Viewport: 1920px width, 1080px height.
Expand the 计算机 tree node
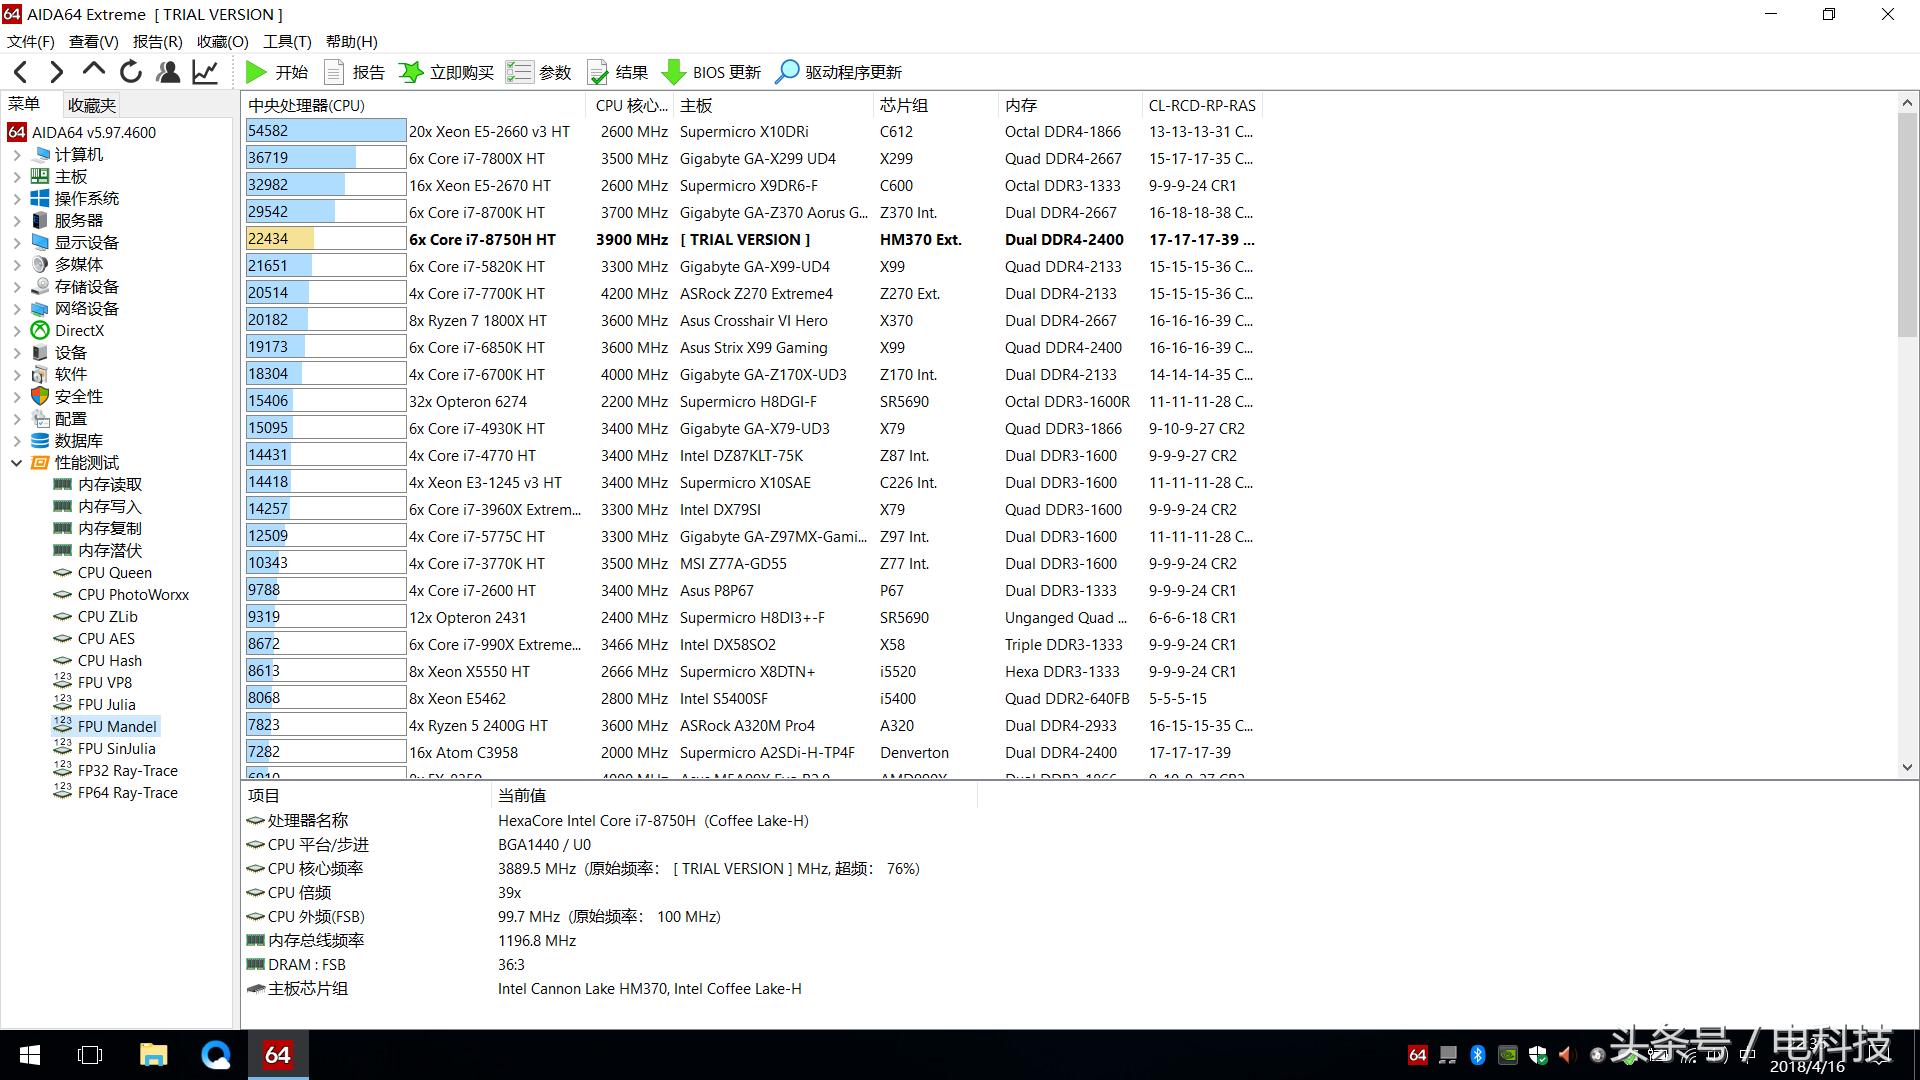click(x=16, y=155)
